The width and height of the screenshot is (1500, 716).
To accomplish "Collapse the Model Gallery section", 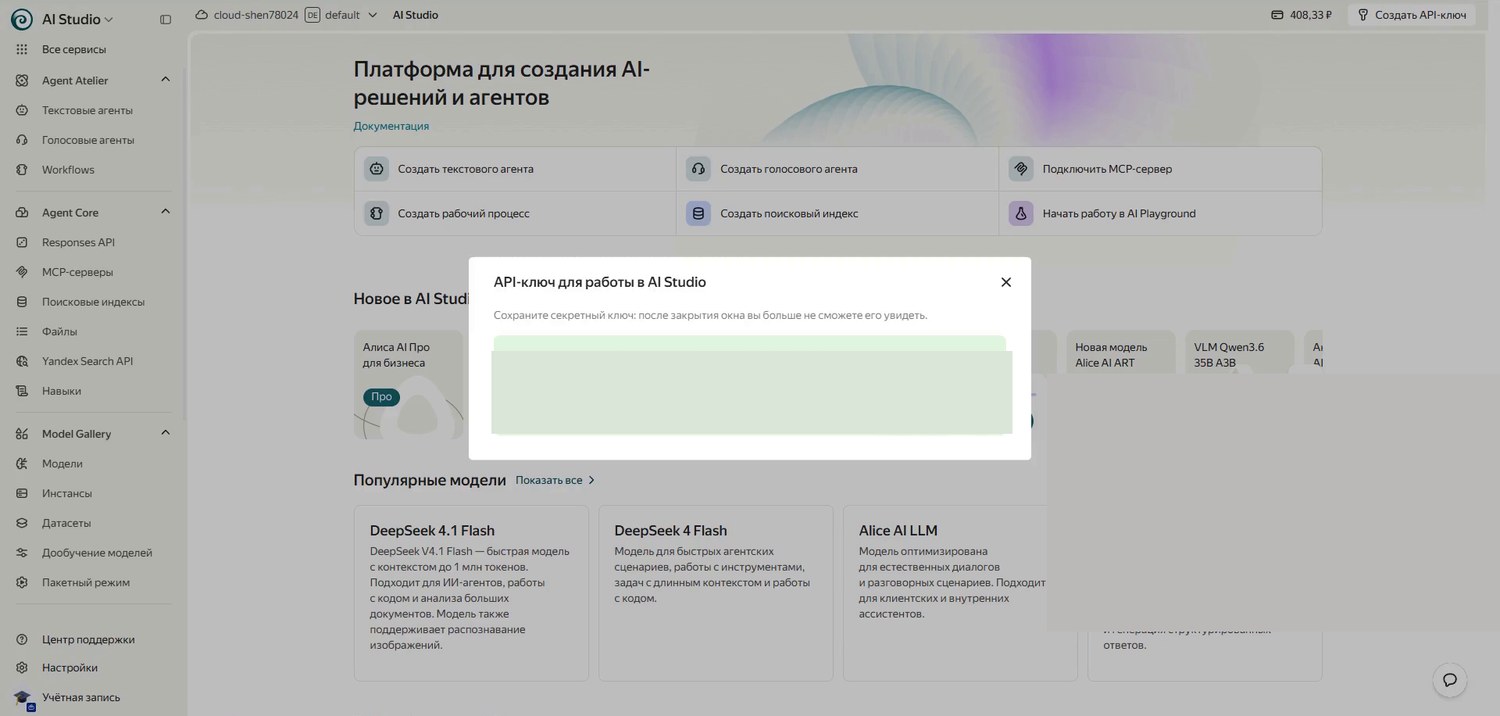I will pos(166,434).
